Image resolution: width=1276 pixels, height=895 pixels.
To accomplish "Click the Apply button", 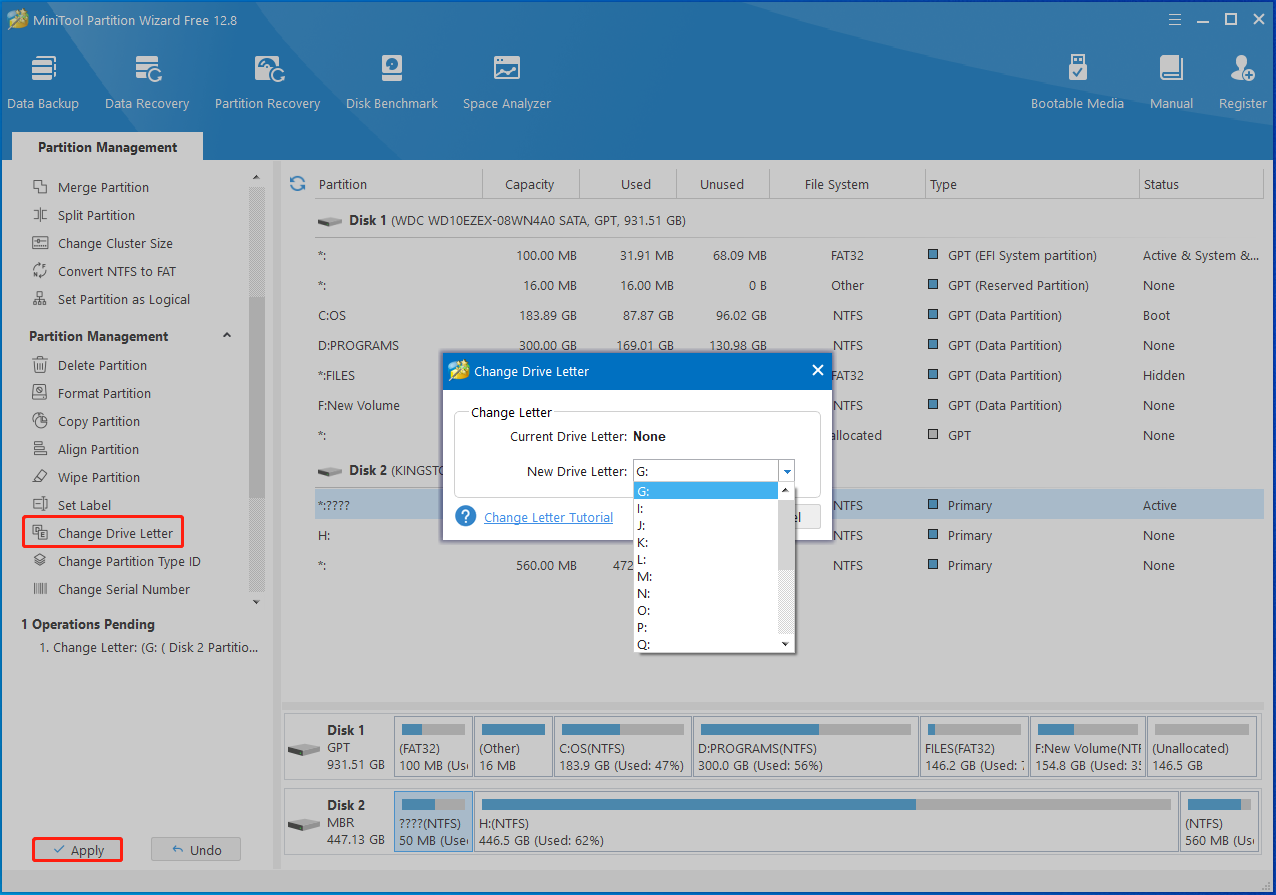I will pyautogui.click(x=77, y=850).
